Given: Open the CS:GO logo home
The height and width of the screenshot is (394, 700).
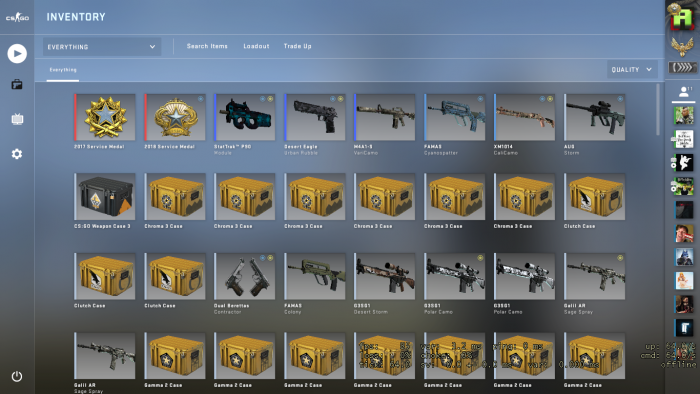Looking at the screenshot, I should (x=17, y=17).
